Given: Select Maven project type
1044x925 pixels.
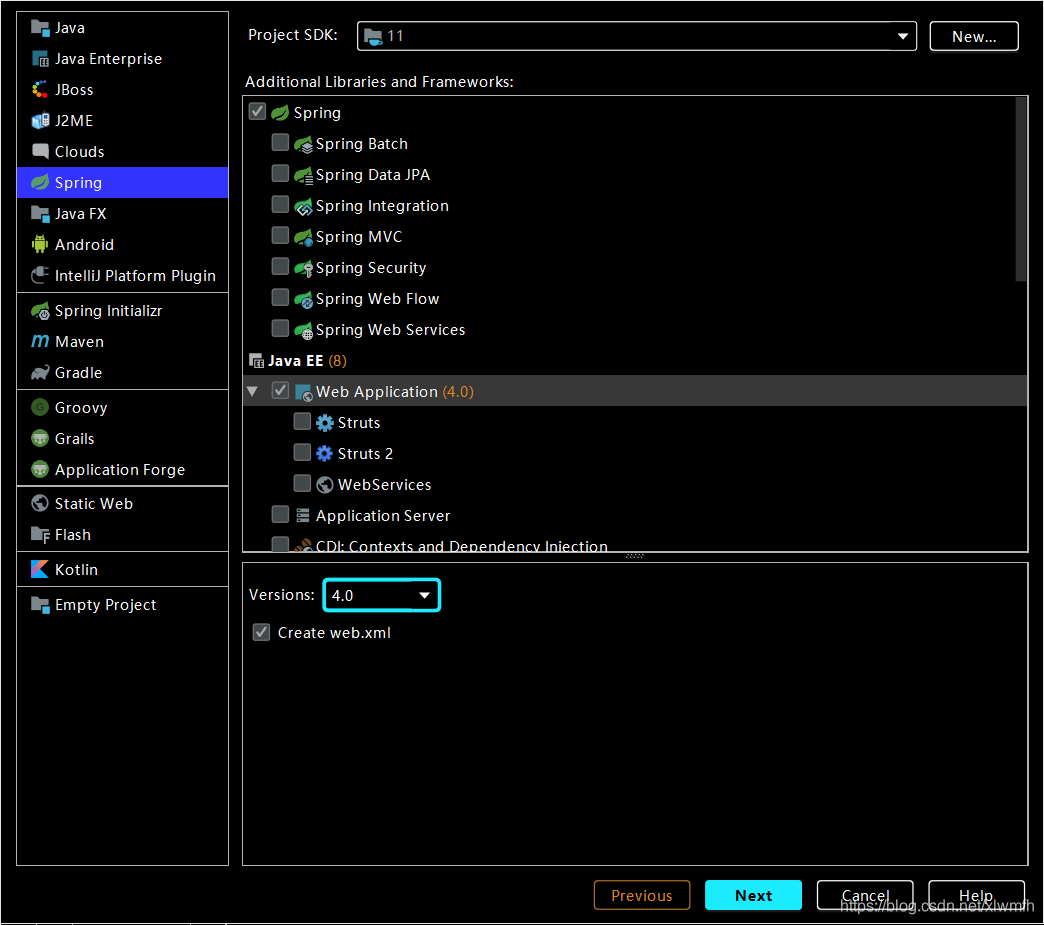Looking at the screenshot, I should (123, 342).
